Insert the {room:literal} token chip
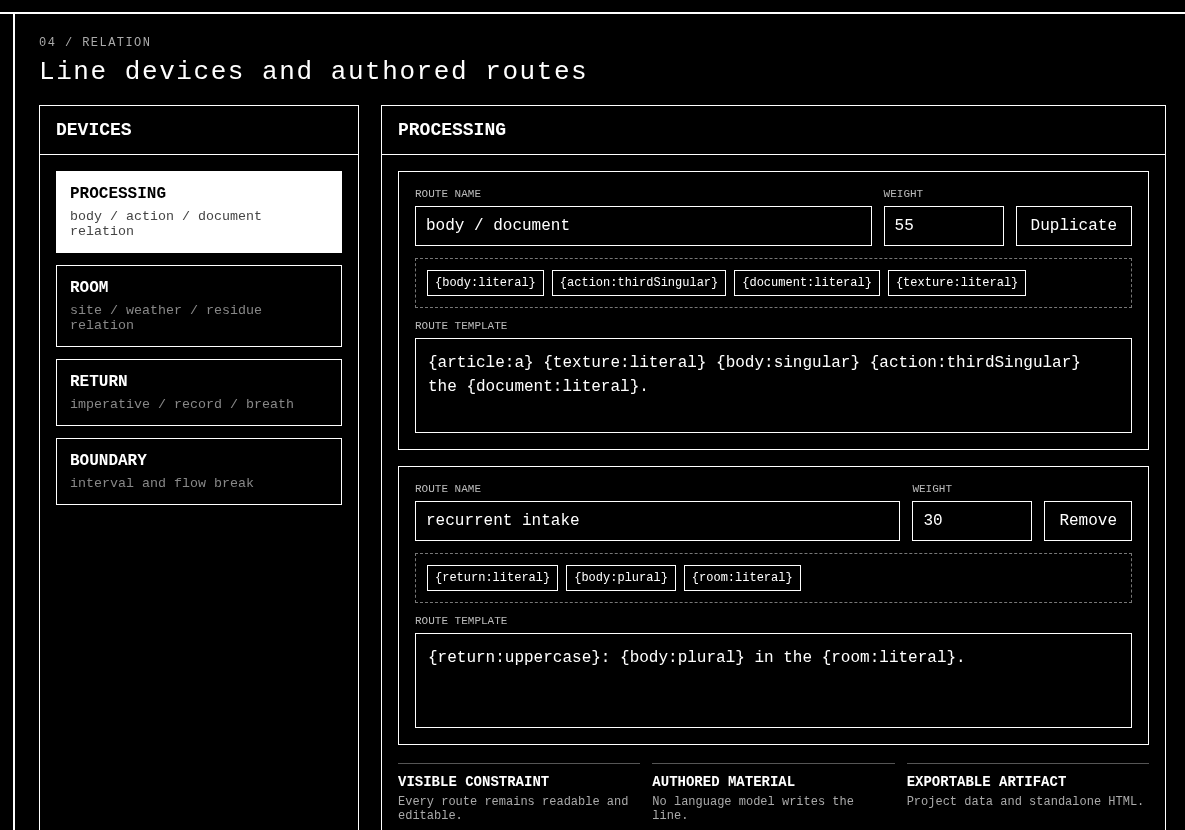 tap(742, 578)
